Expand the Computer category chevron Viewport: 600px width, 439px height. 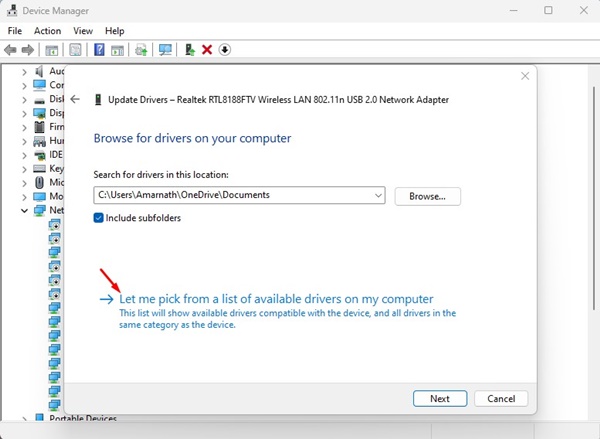point(24,86)
